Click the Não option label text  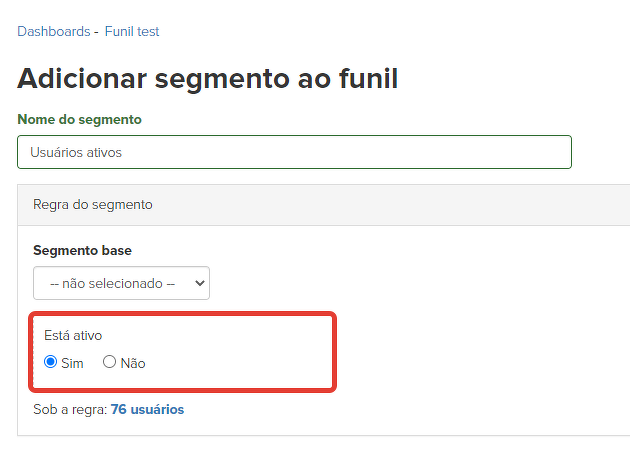point(133,363)
